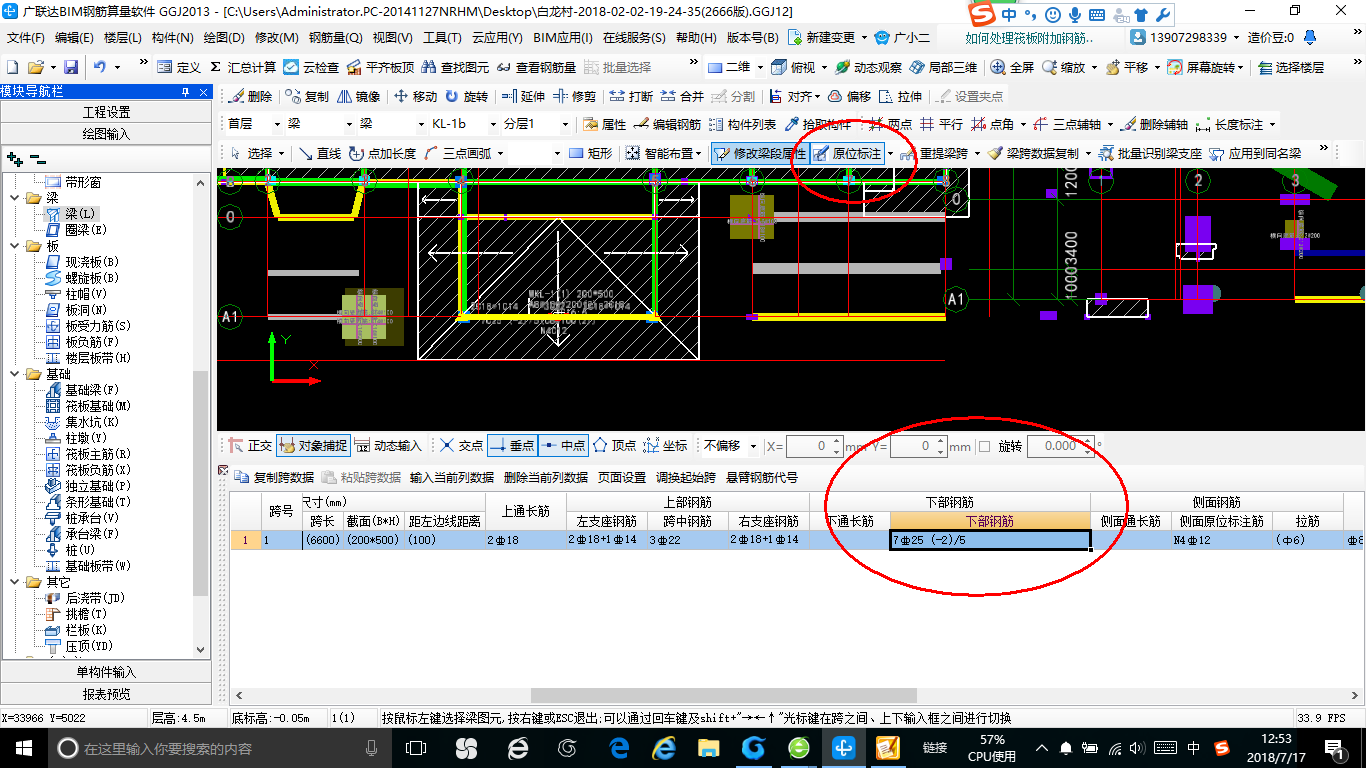Select 矩形 rectangle draw tool
The width and height of the screenshot is (1366, 768).
point(590,153)
